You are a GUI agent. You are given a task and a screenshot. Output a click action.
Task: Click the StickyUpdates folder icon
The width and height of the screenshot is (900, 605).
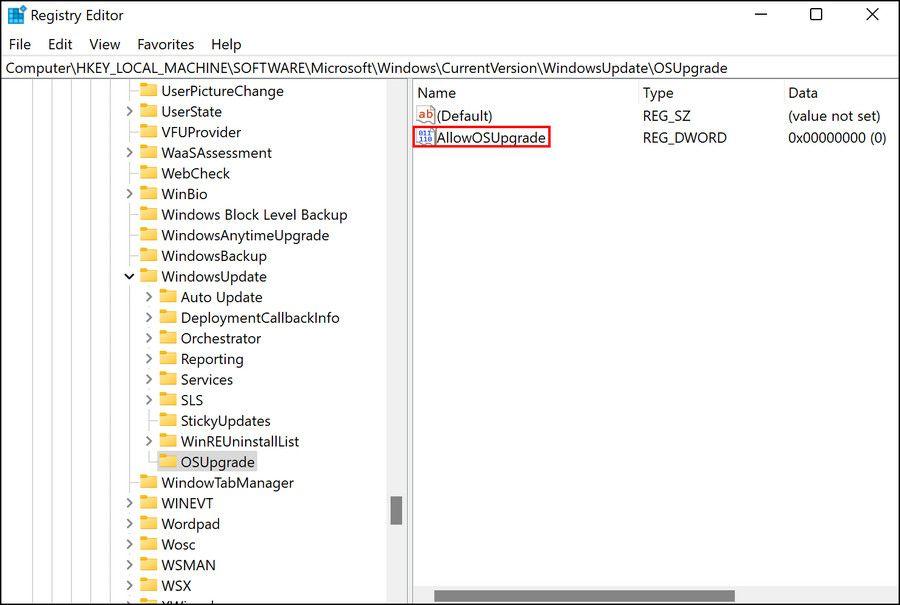pos(168,420)
